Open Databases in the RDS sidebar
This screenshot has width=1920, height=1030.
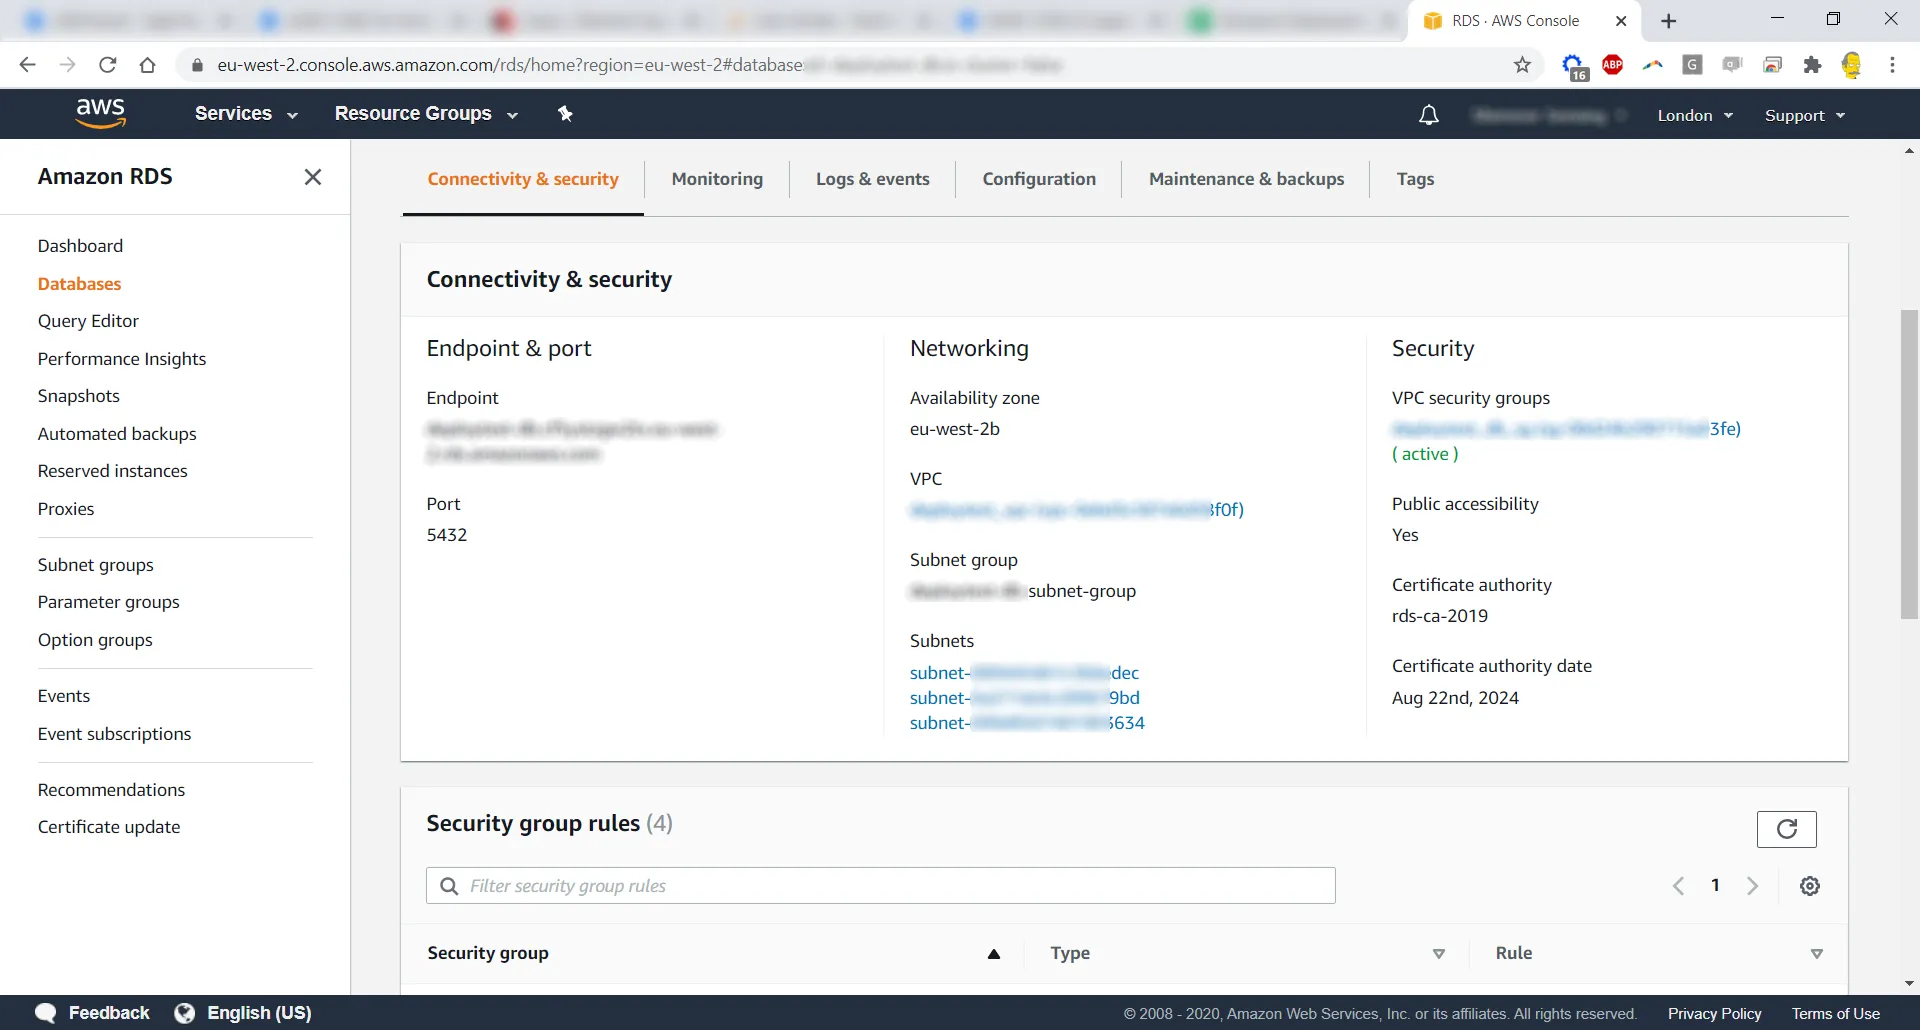click(x=79, y=284)
